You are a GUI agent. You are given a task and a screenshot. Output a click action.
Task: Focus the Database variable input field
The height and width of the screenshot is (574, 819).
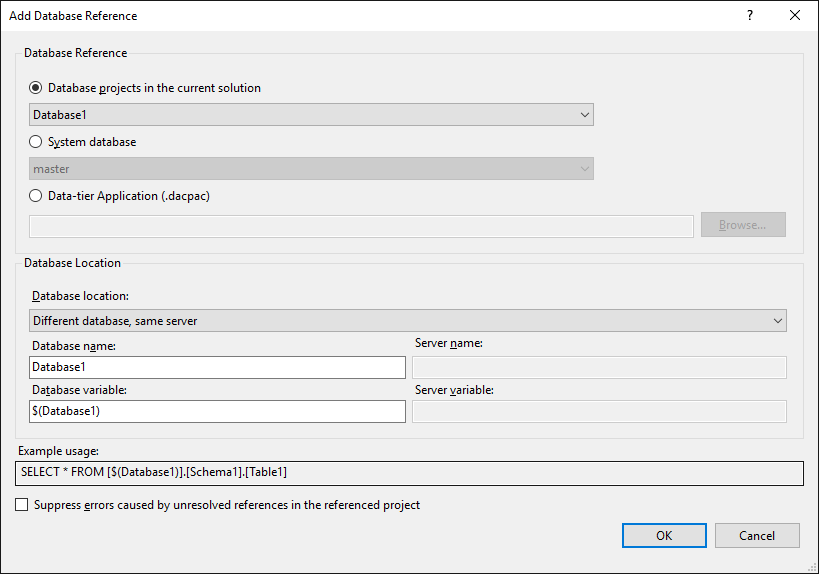217,411
